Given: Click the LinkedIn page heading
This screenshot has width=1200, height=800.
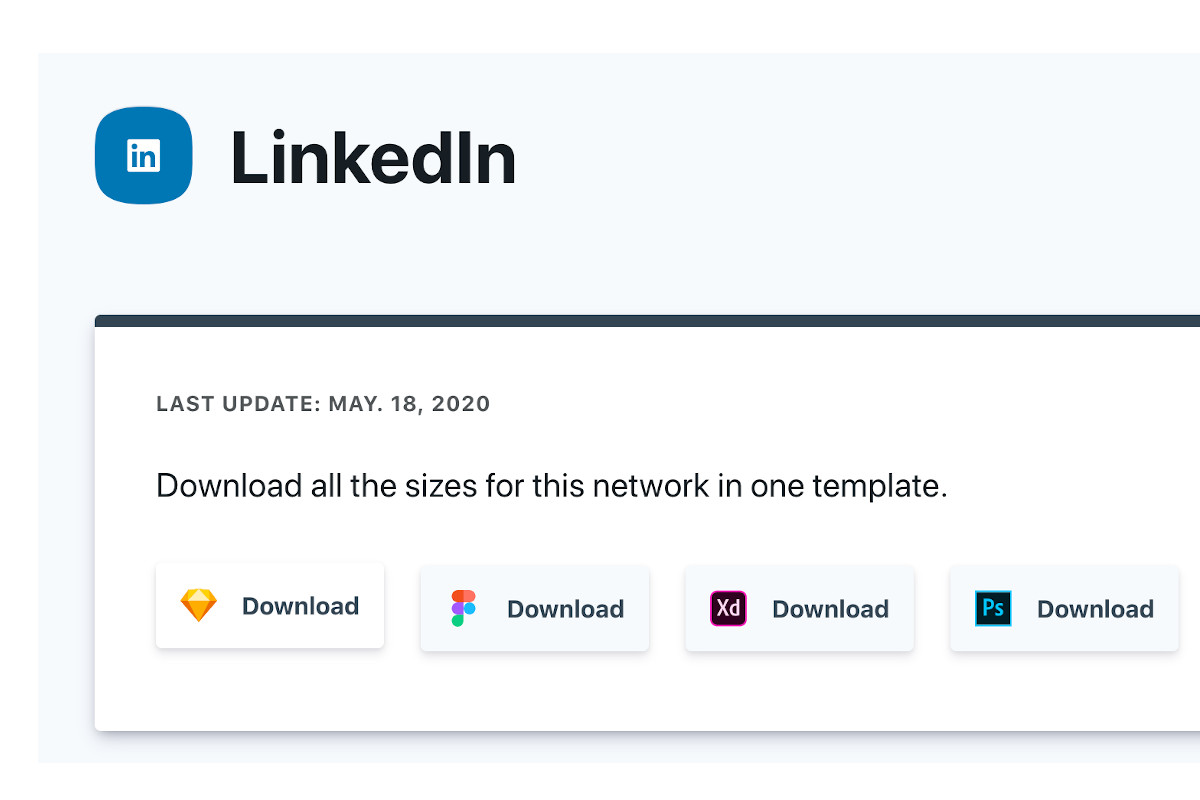Looking at the screenshot, I should pyautogui.click(x=373, y=158).
